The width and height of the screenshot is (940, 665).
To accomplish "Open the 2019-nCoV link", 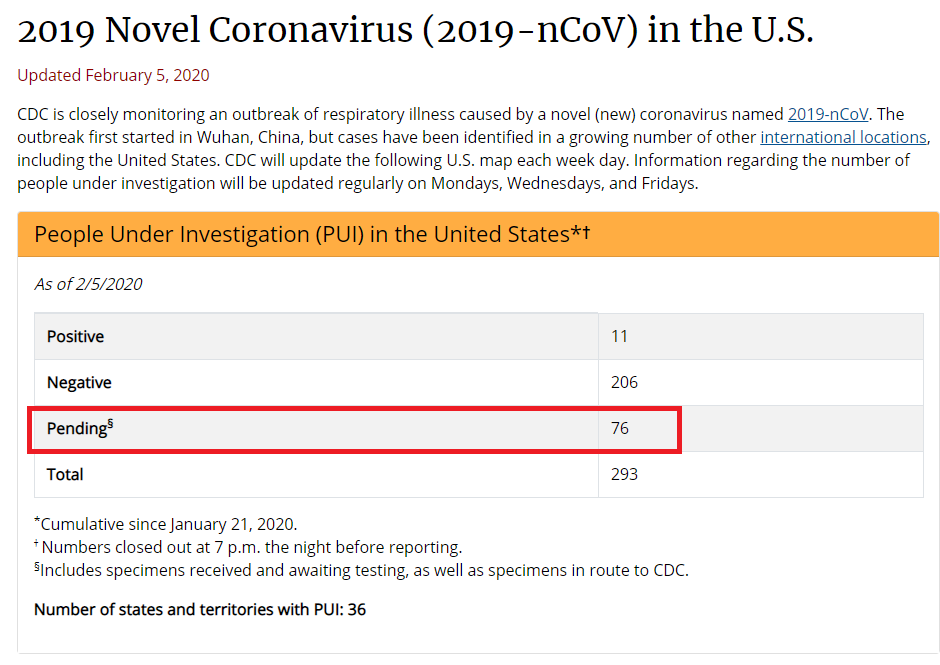I will [827, 114].
